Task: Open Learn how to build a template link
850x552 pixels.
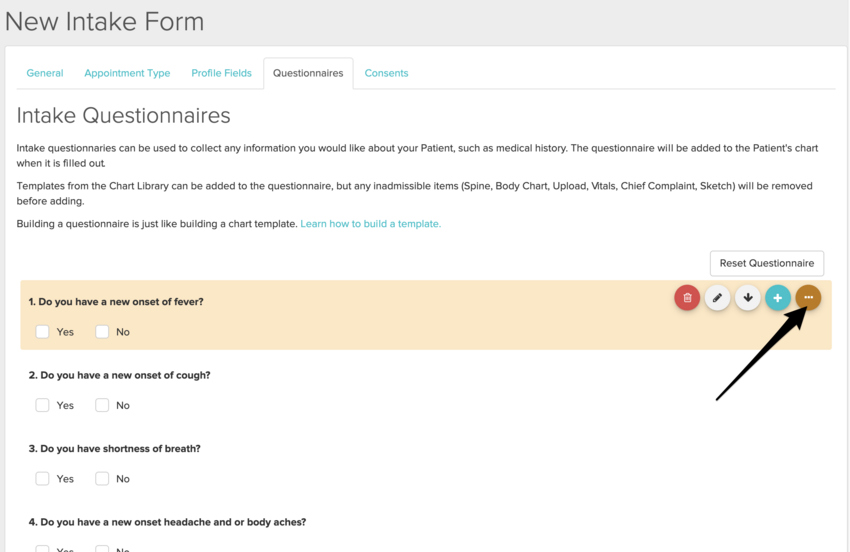Action: tap(370, 224)
